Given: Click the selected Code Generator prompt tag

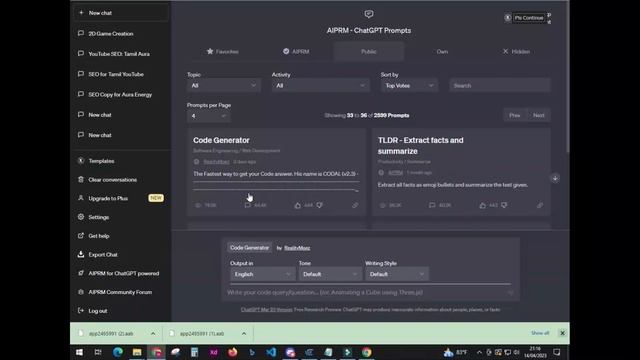Looking at the screenshot, I should tap(249, 248).
